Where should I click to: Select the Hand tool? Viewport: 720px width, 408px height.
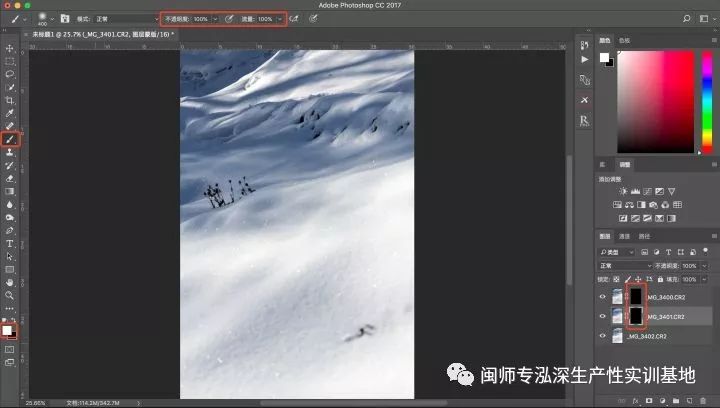[x=10, y=283]
